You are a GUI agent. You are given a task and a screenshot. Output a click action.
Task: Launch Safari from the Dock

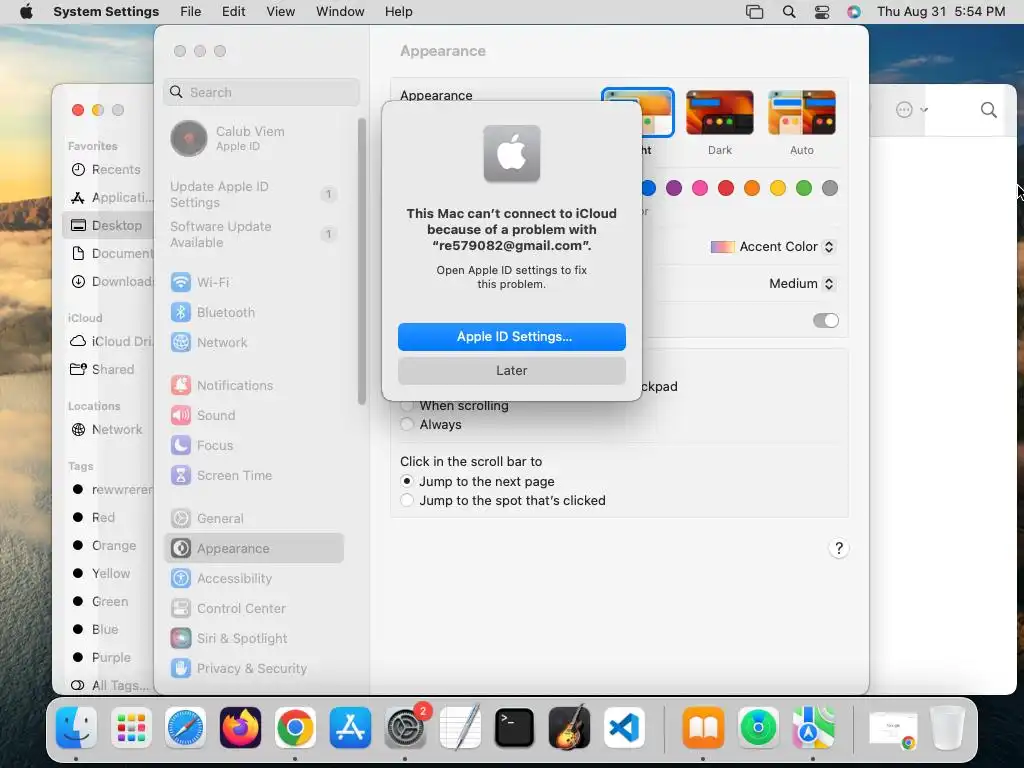185,728
